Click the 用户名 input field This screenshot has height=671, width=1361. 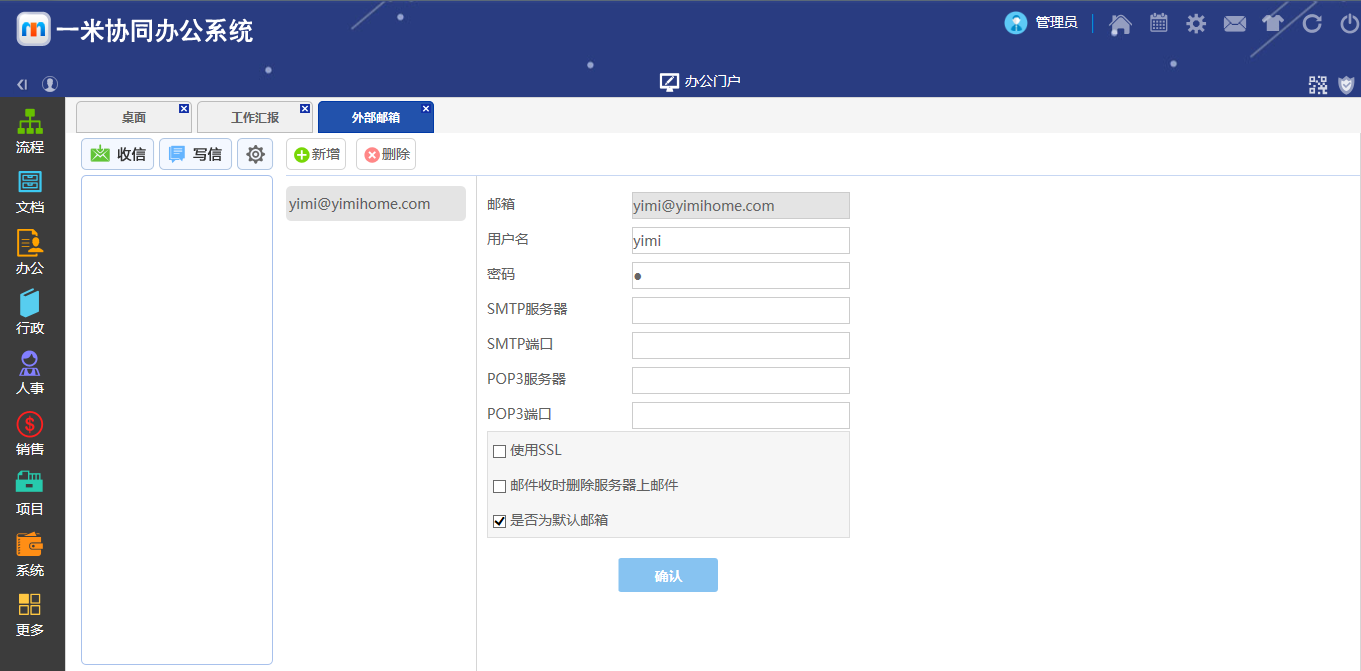pos(741,240)
